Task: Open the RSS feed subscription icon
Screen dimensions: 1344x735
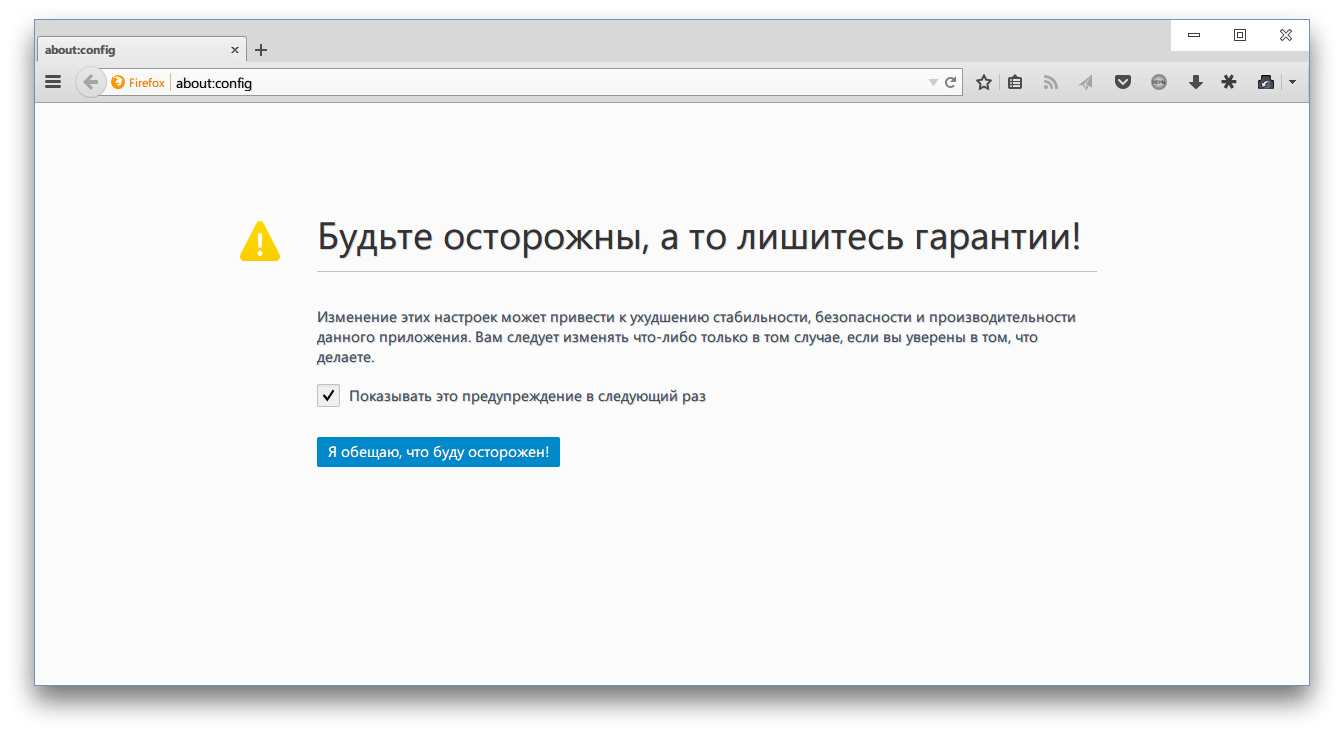Action: tap(1050, 81)
